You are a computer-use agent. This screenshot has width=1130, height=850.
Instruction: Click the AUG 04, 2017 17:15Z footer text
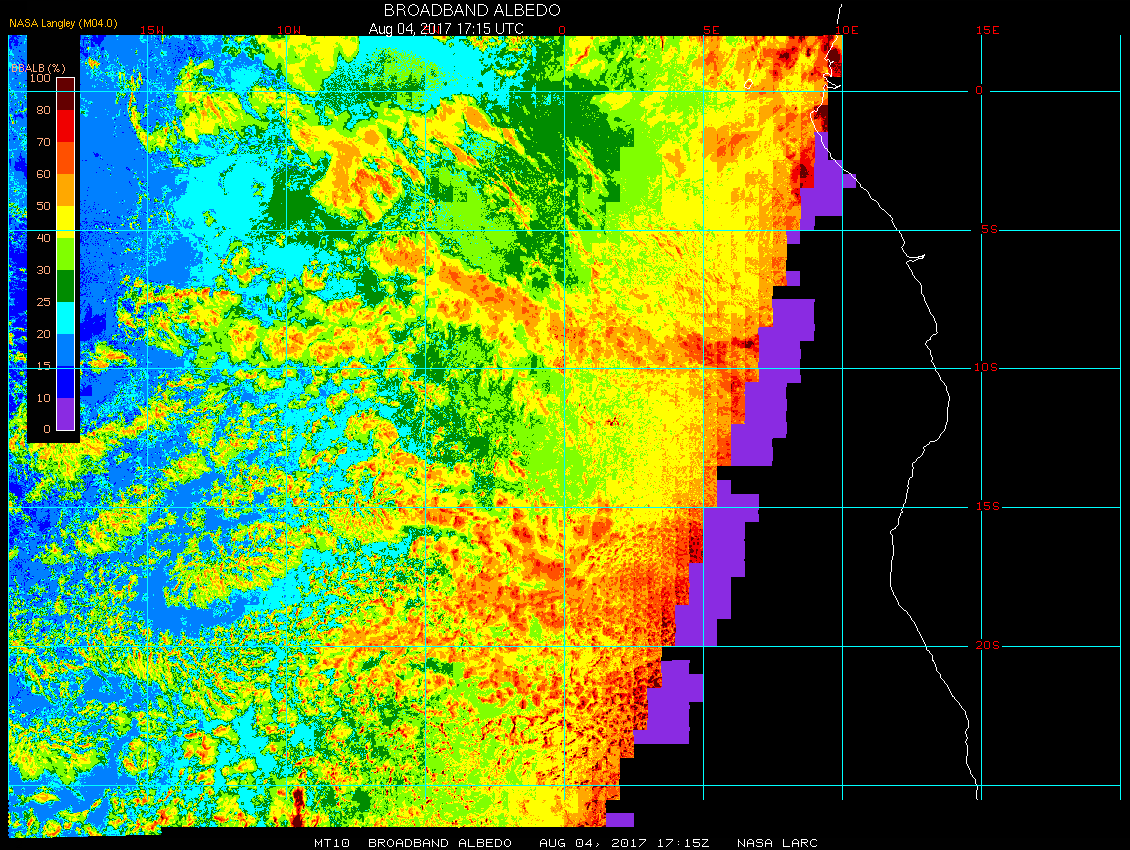point(624,843)
